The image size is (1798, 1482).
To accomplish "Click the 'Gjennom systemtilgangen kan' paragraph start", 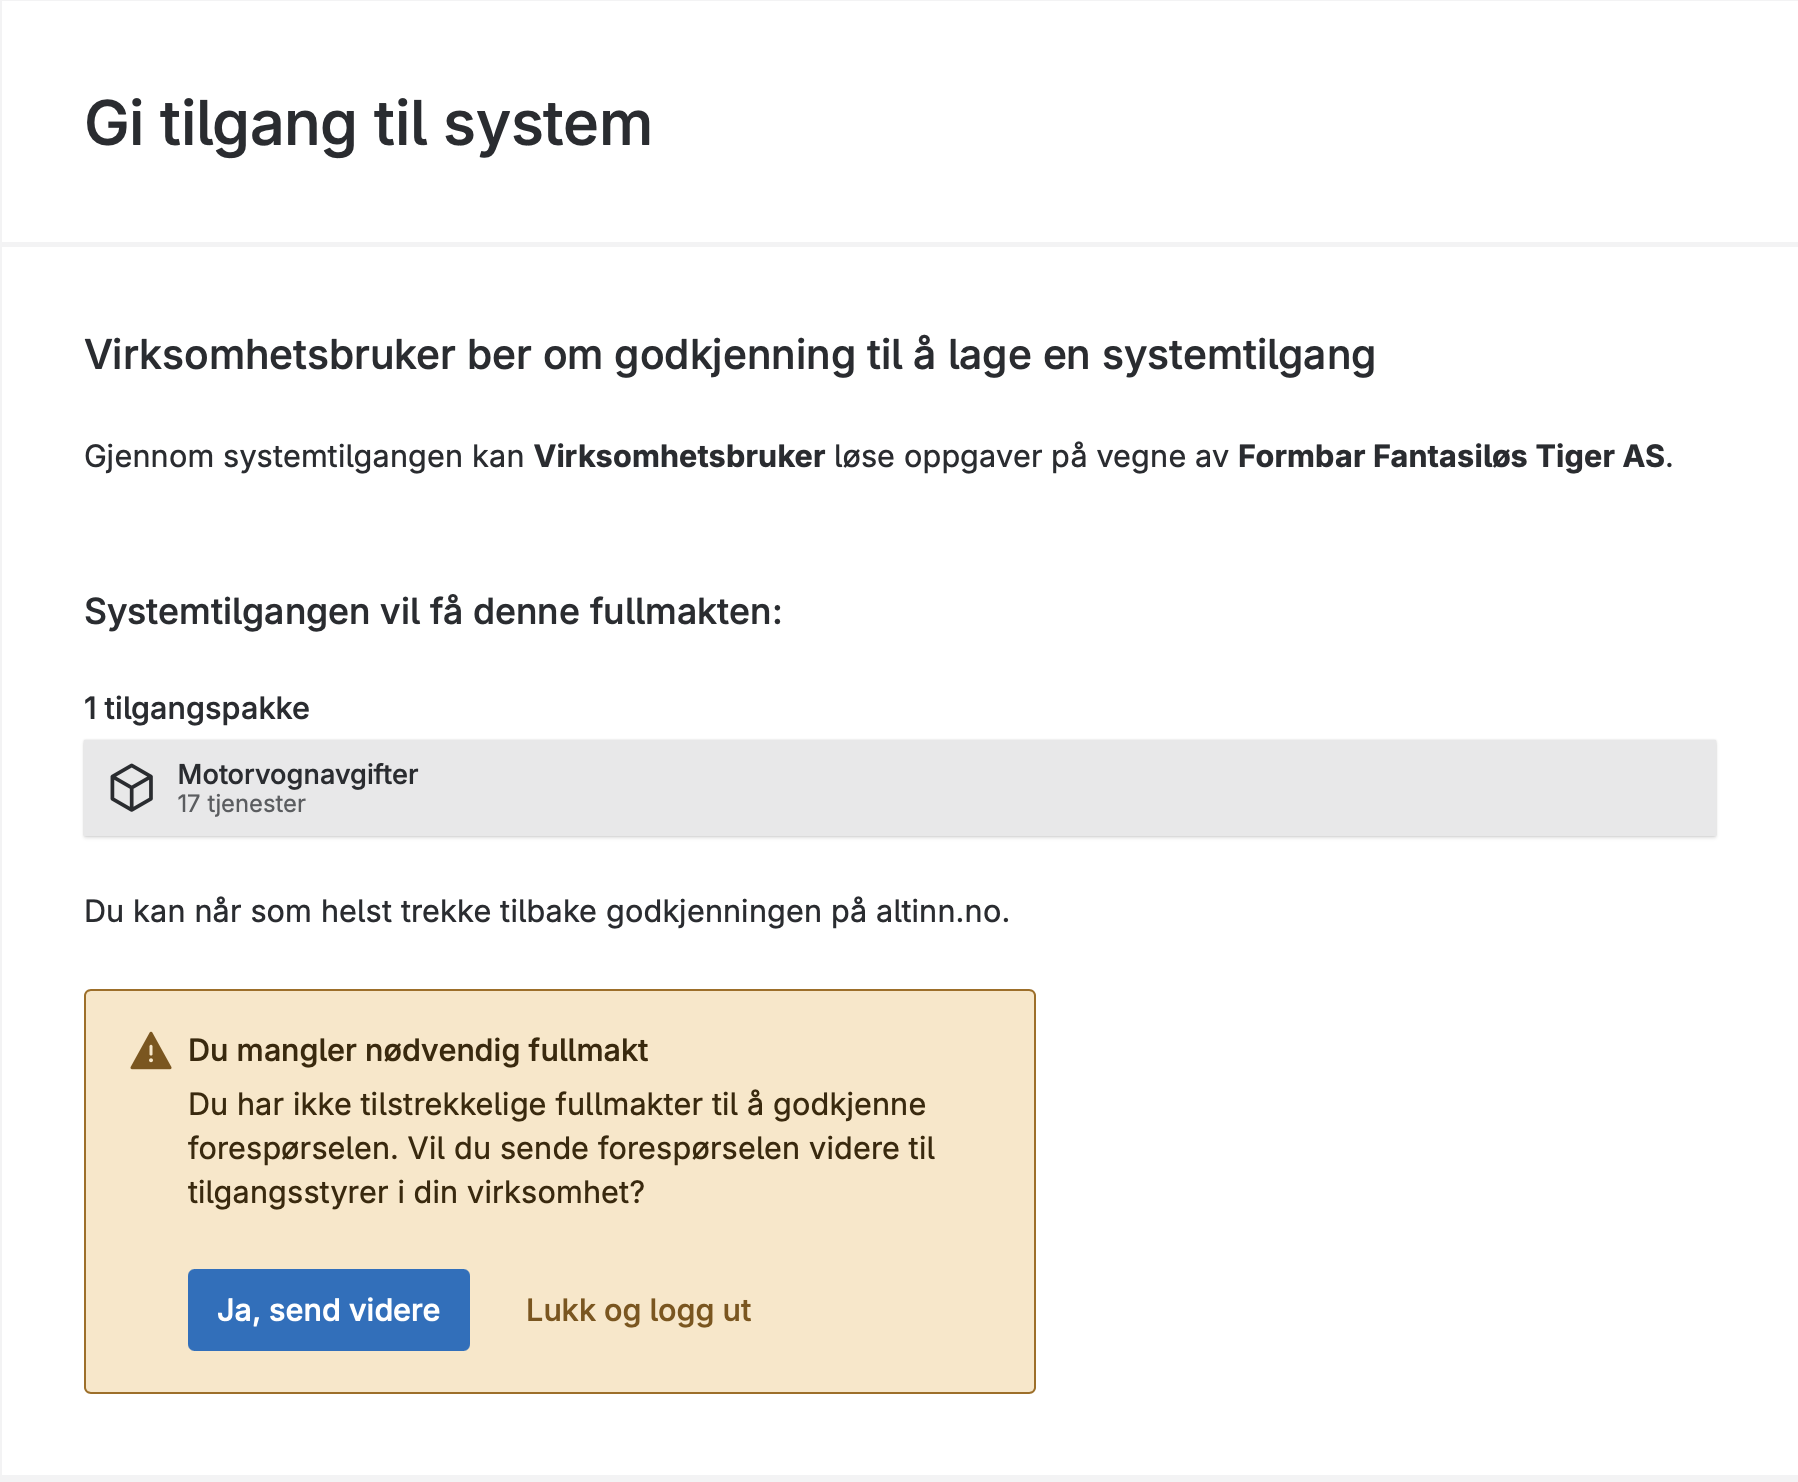I will [303, 456].
